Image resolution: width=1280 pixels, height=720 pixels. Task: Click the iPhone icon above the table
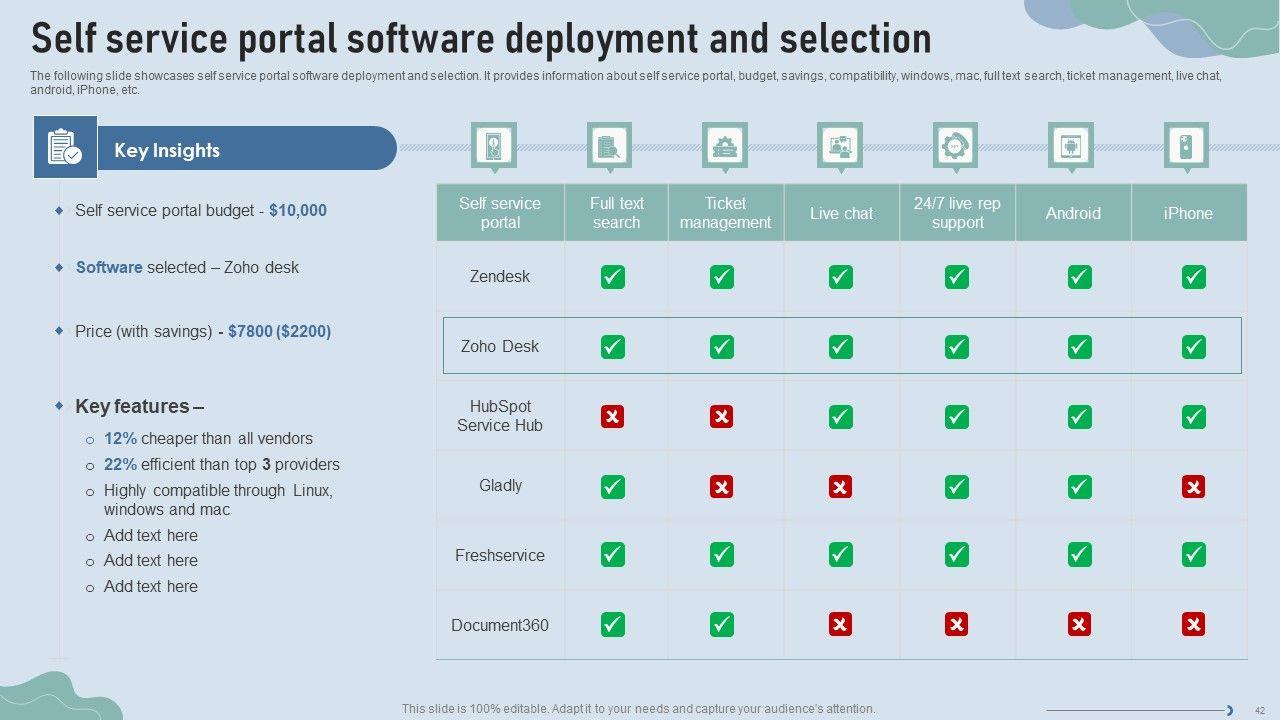click(x=1186, y=147)
